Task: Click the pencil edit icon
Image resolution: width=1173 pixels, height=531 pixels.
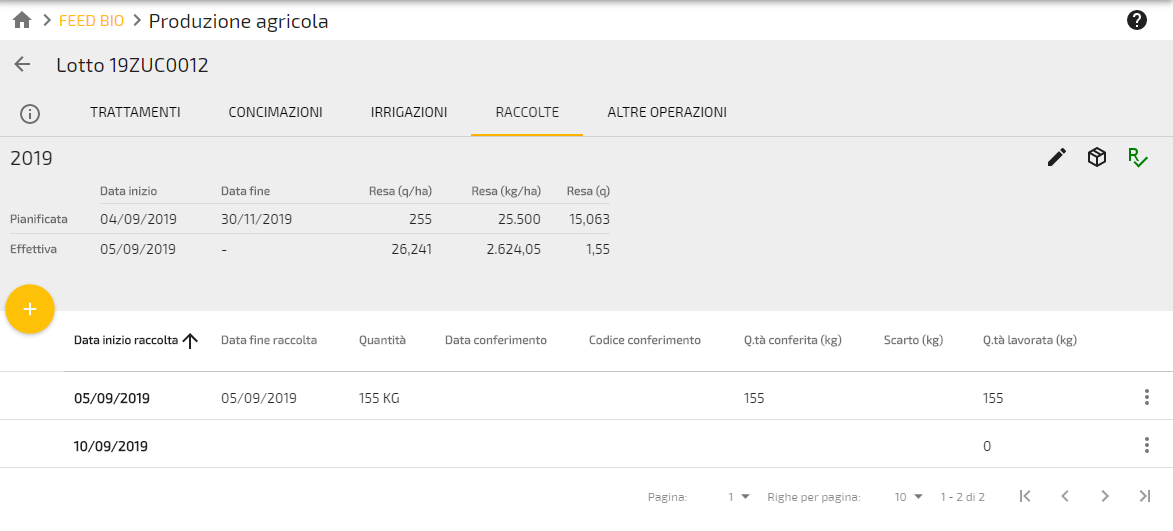Action: click(1057, 157)
